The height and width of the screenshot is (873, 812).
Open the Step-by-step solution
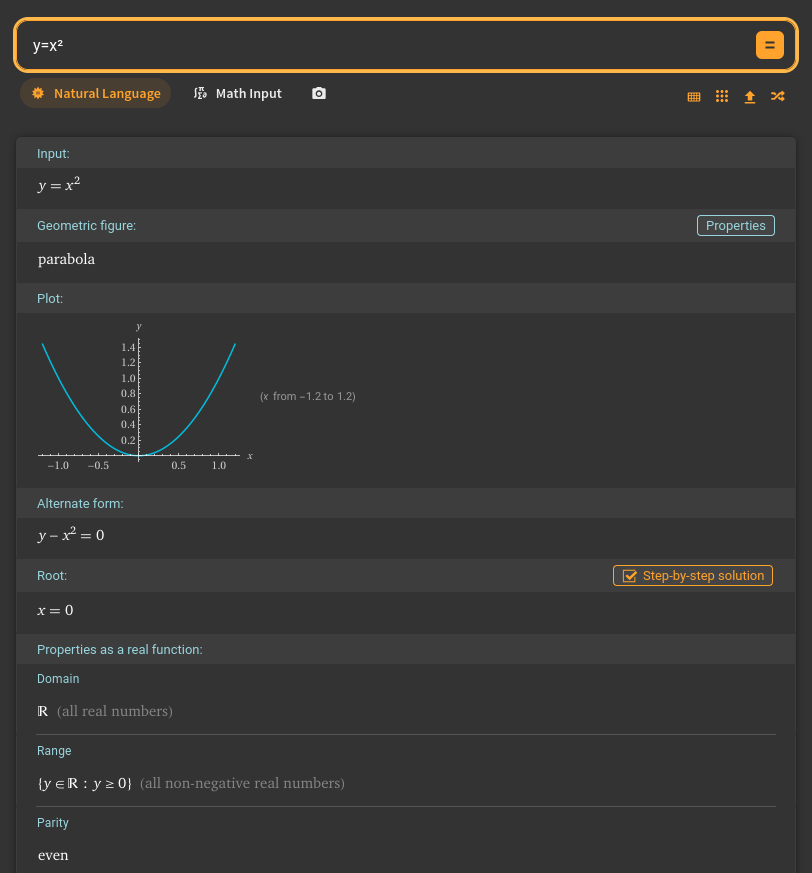(x=693, y=576)
